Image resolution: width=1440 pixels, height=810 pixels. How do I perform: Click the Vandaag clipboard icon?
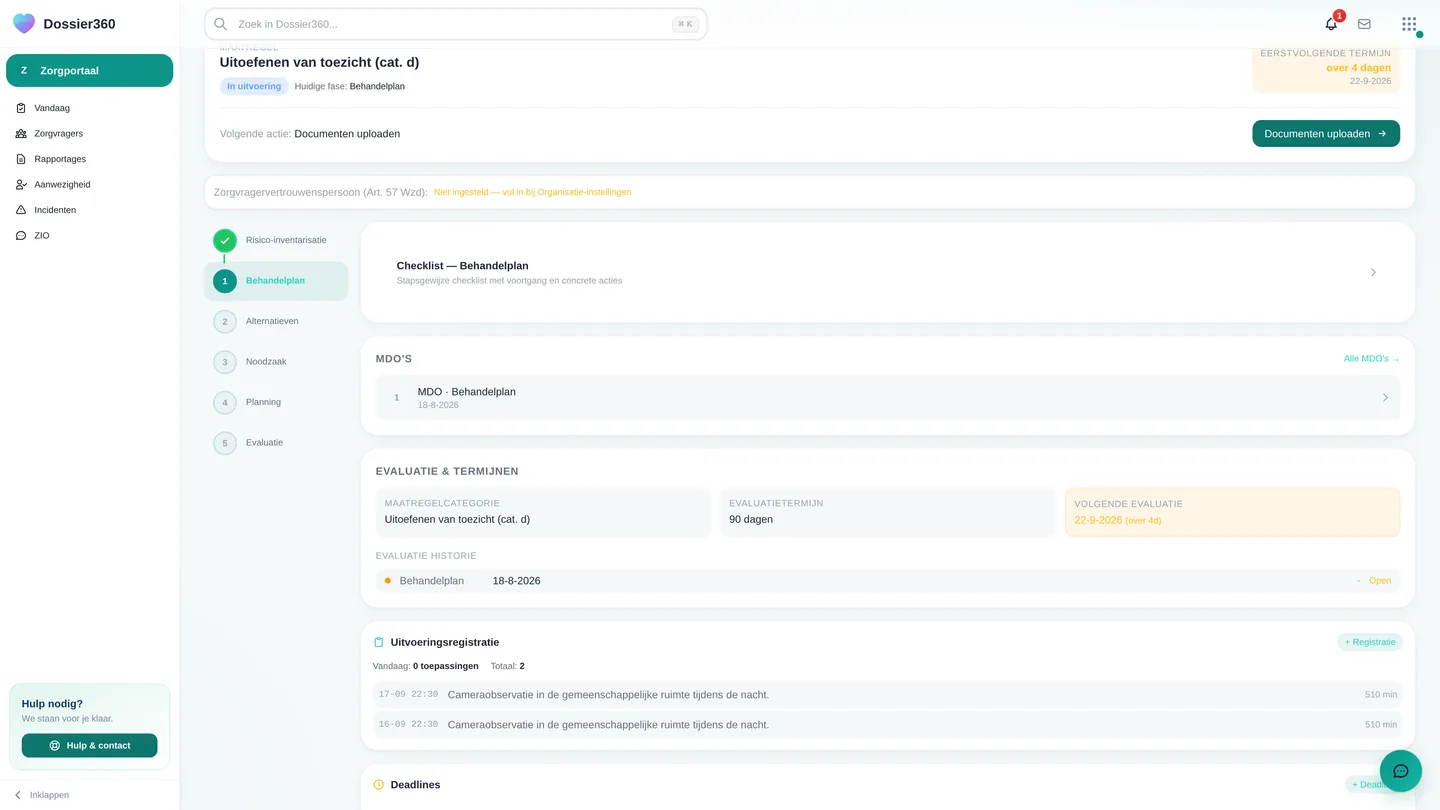pyautogui.click(x=21, y=108)
